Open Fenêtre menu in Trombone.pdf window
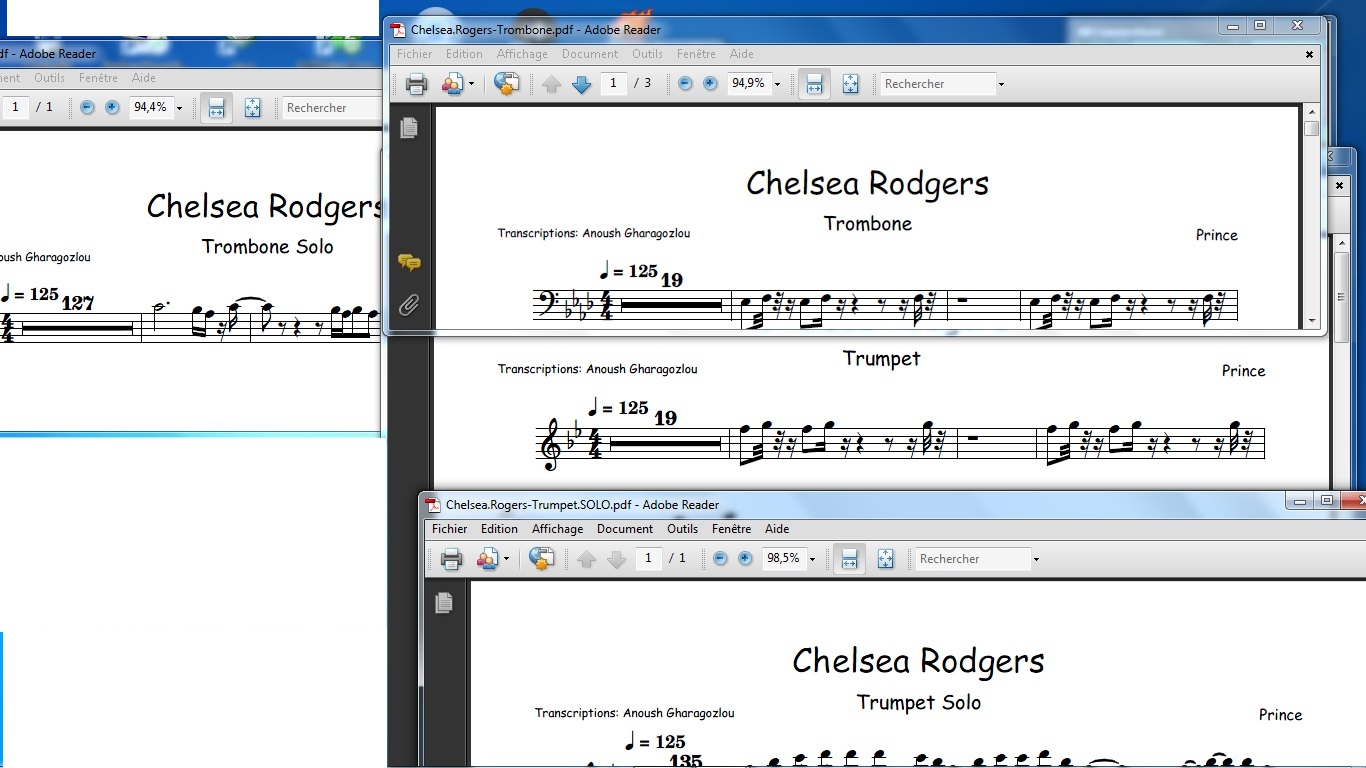1366x768 pixels. tap(696, 54)
